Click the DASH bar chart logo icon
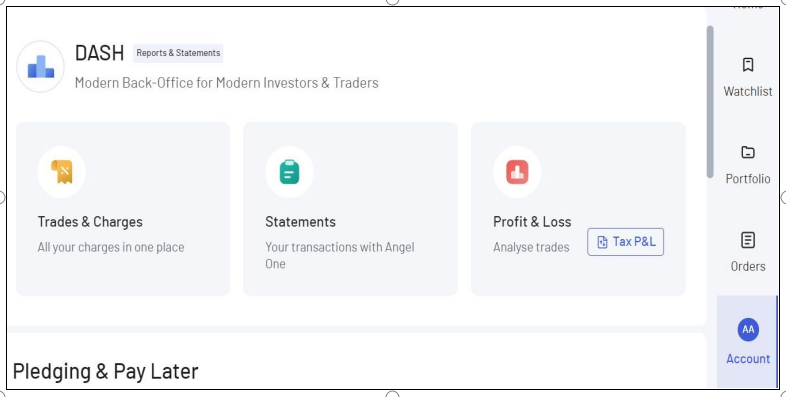 (40, 67)
